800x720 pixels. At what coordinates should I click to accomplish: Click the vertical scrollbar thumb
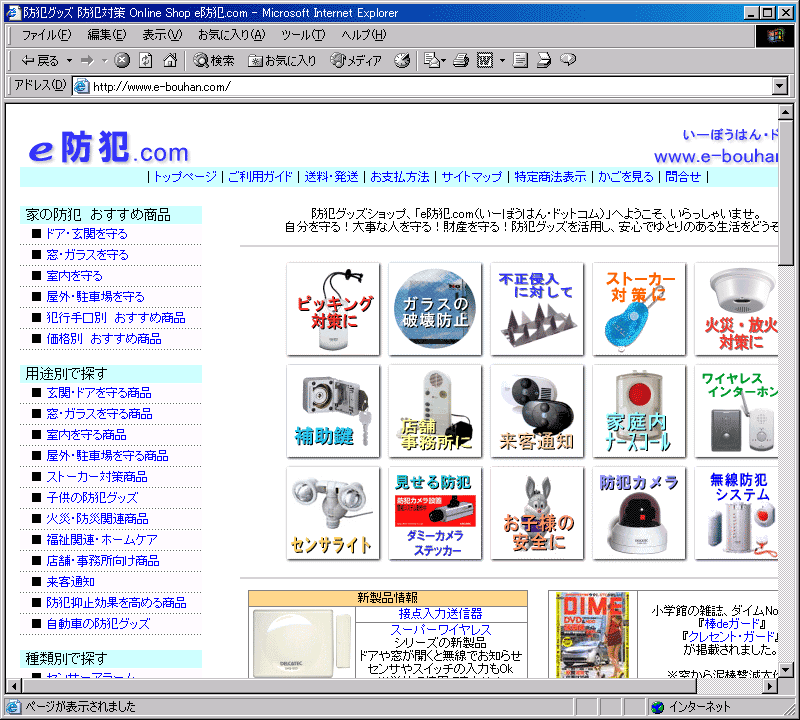[786, 192]
